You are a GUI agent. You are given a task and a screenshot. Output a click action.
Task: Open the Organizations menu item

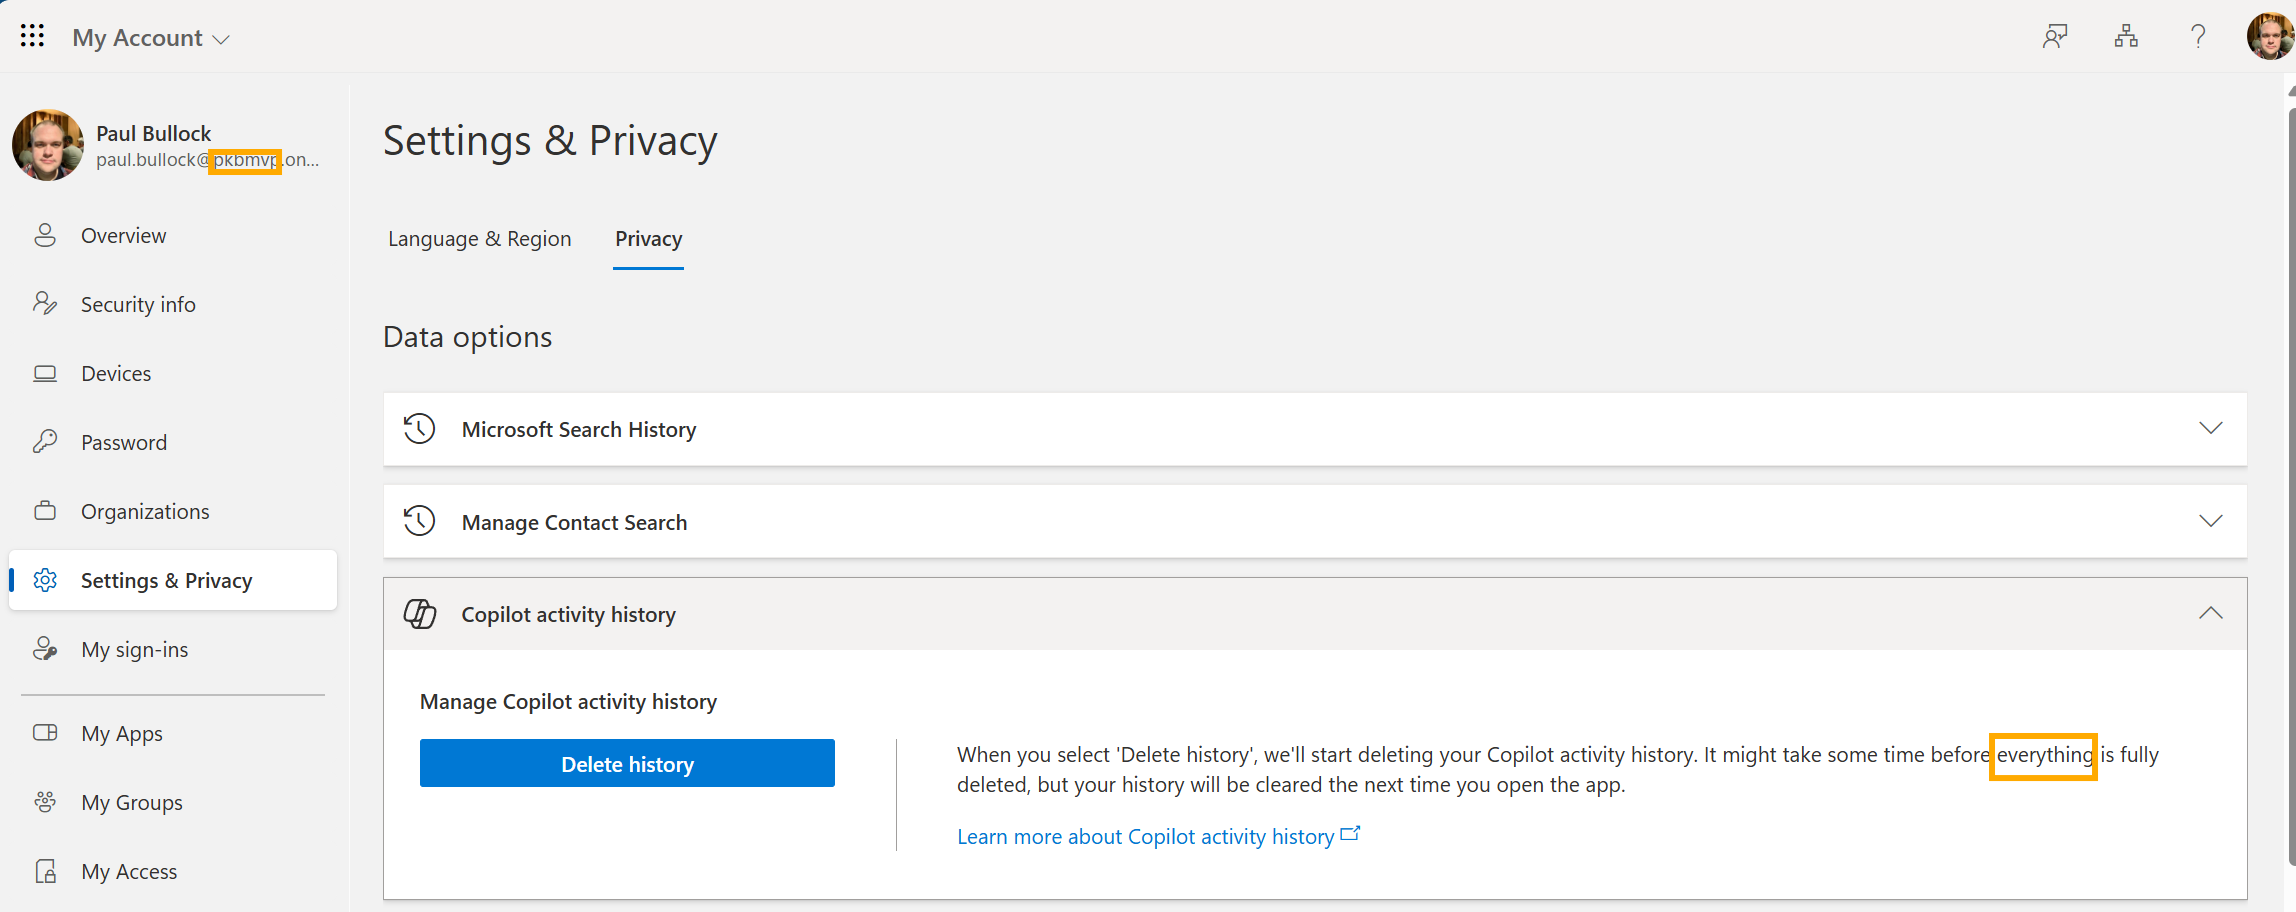145,512
